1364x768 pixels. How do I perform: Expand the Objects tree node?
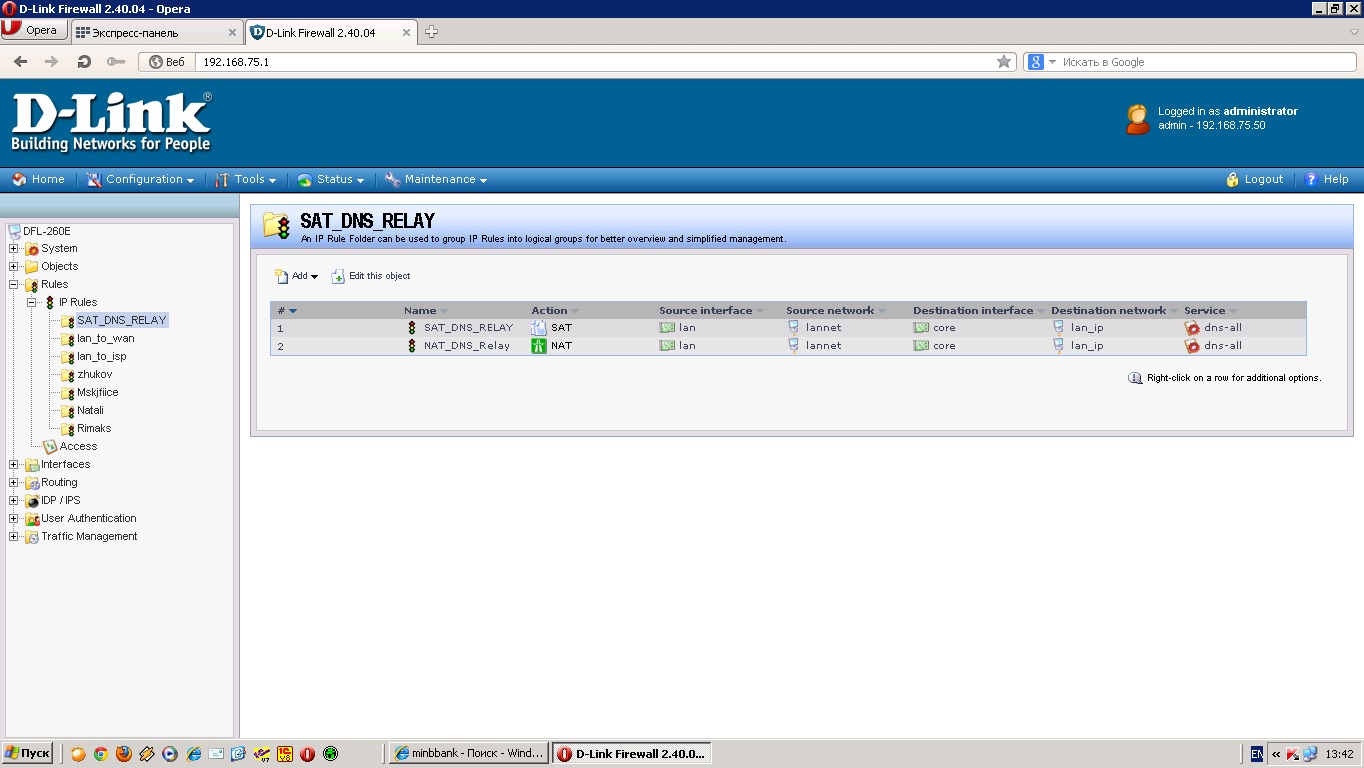14,267
